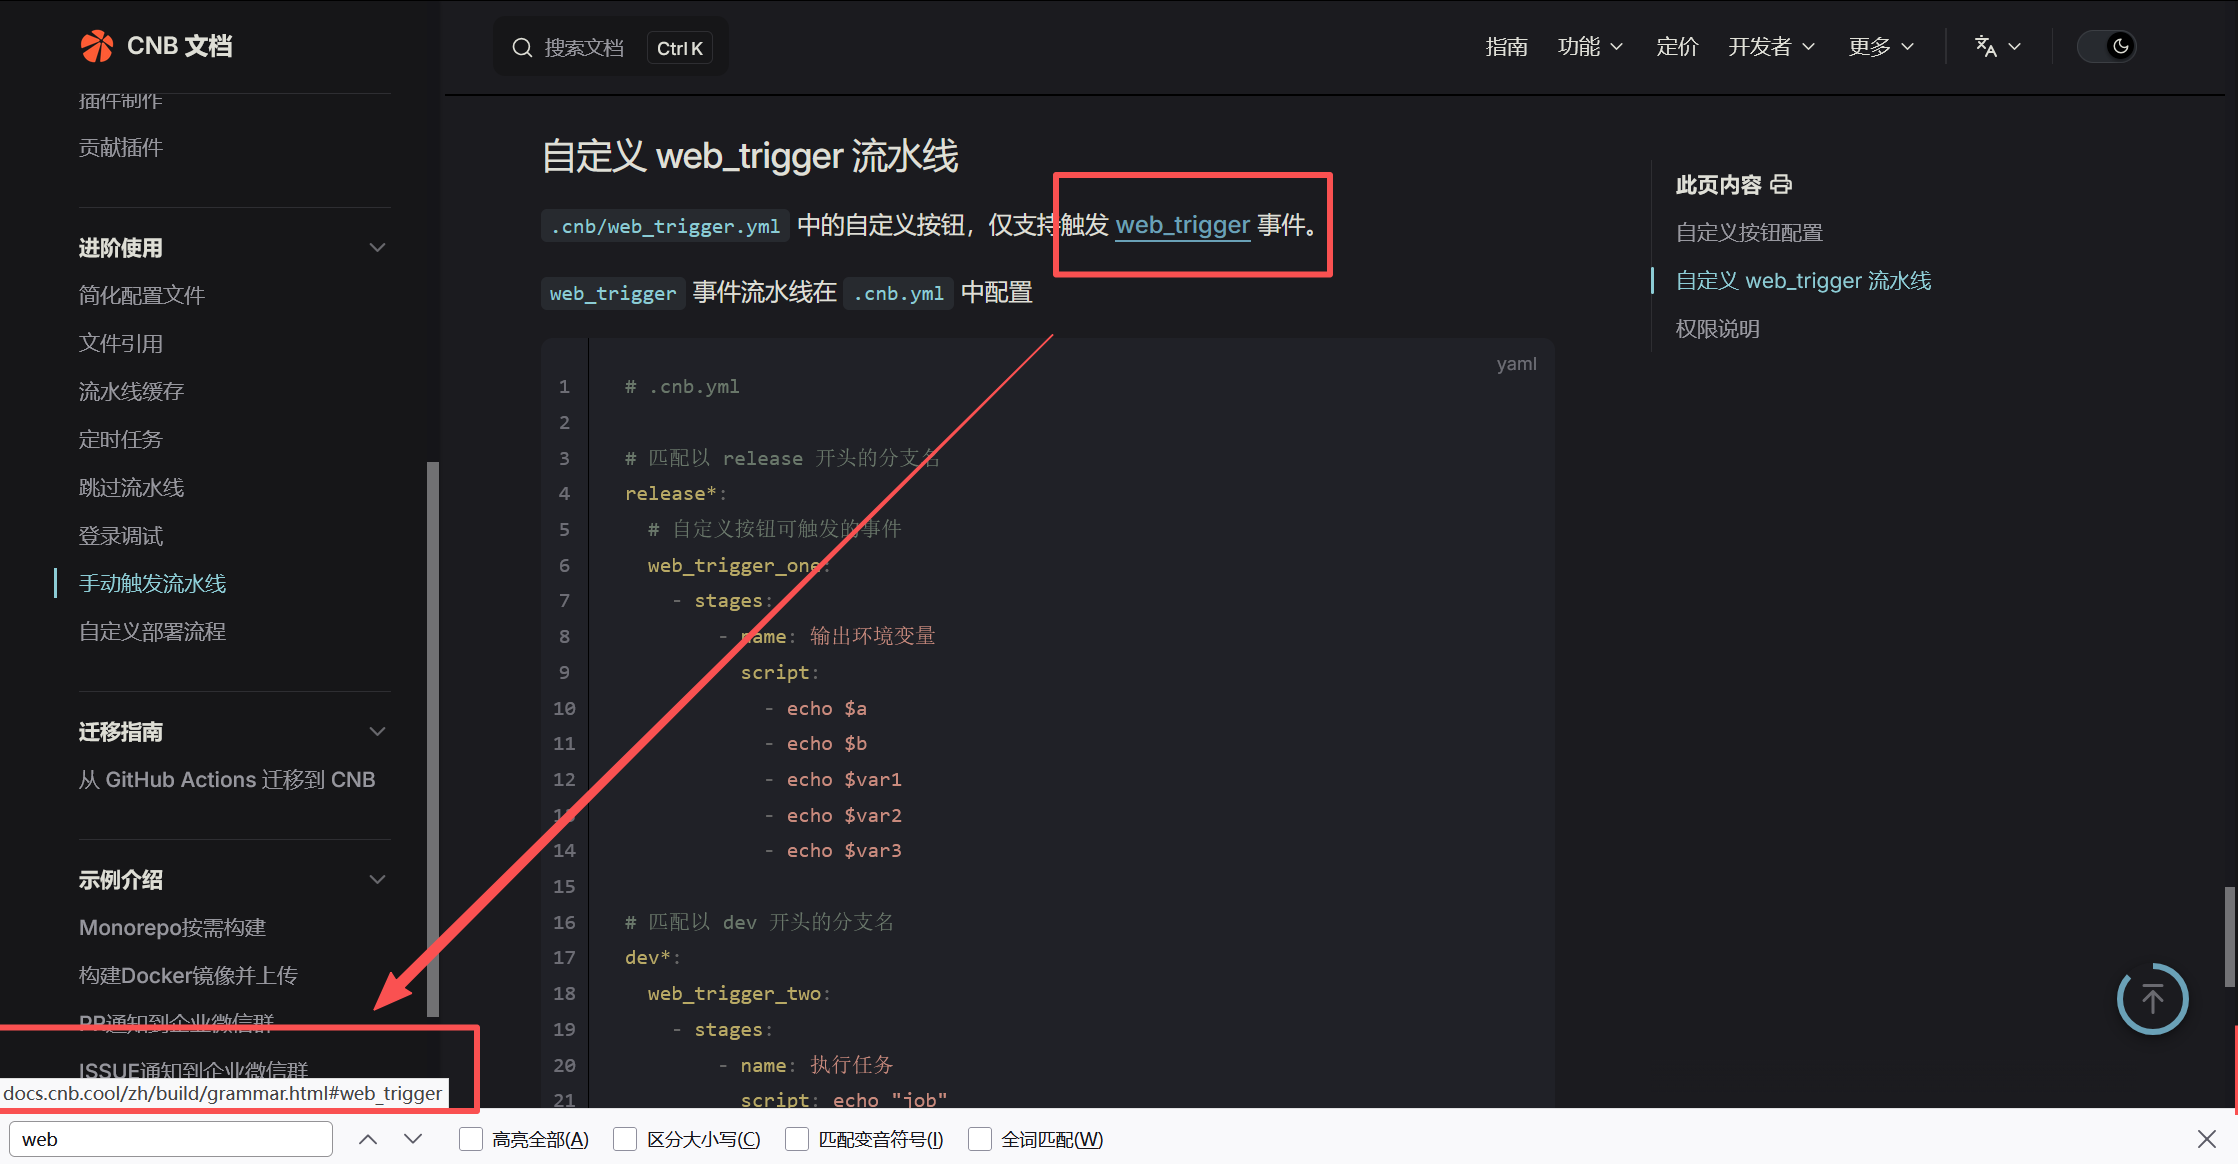Open the language translation switcher icon
The width and height of the screenshot is (2238, 1164).
(1987, 46)
